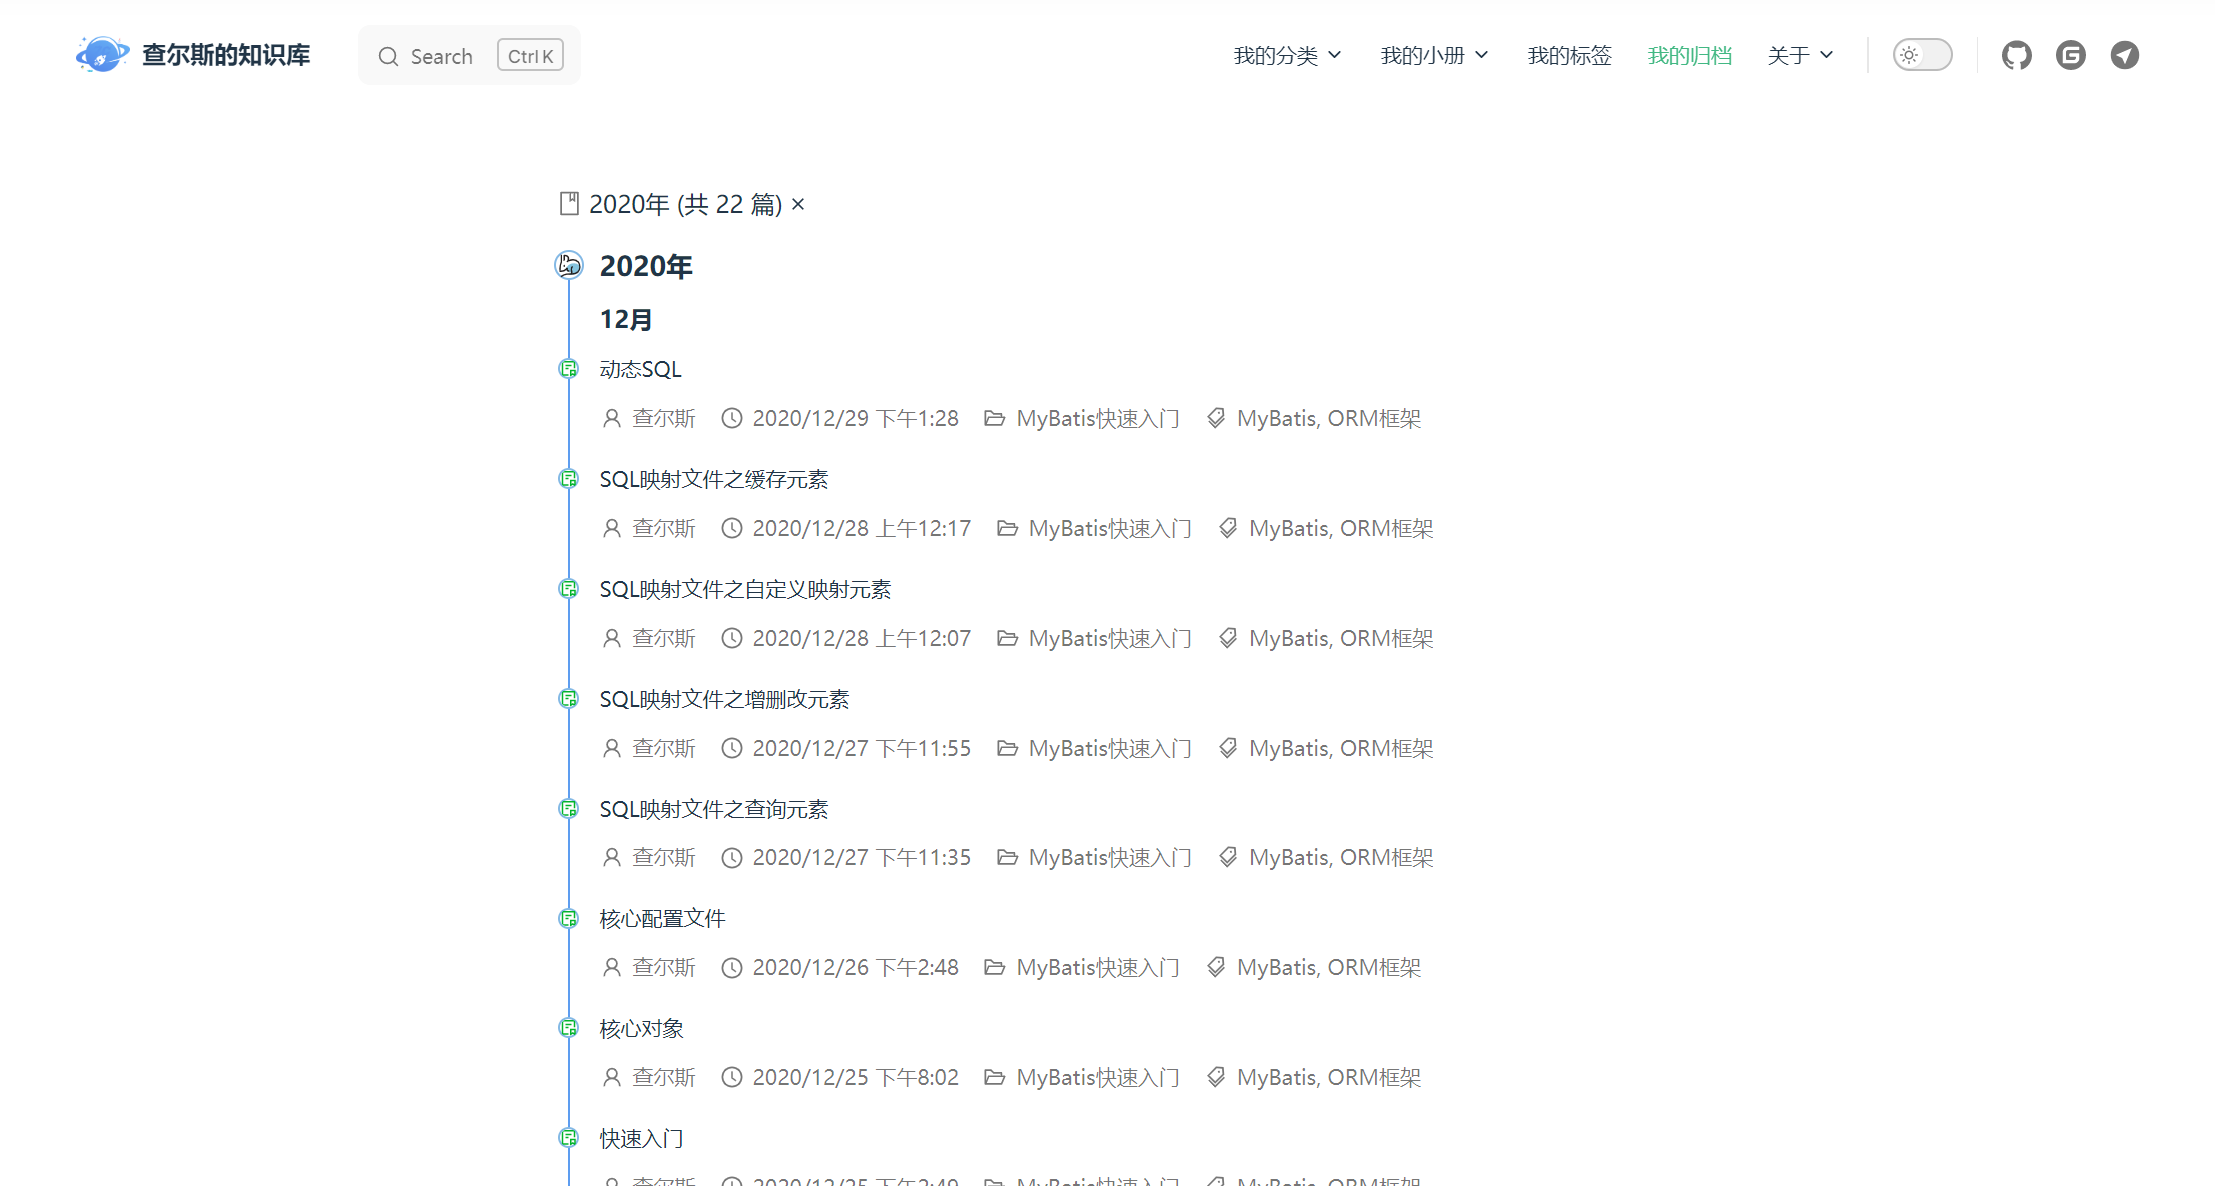The width and height of the screenshot is (2215, 1186).
Task: Expand the 我的分类 dropdown menu
Action: [1286, 55]
